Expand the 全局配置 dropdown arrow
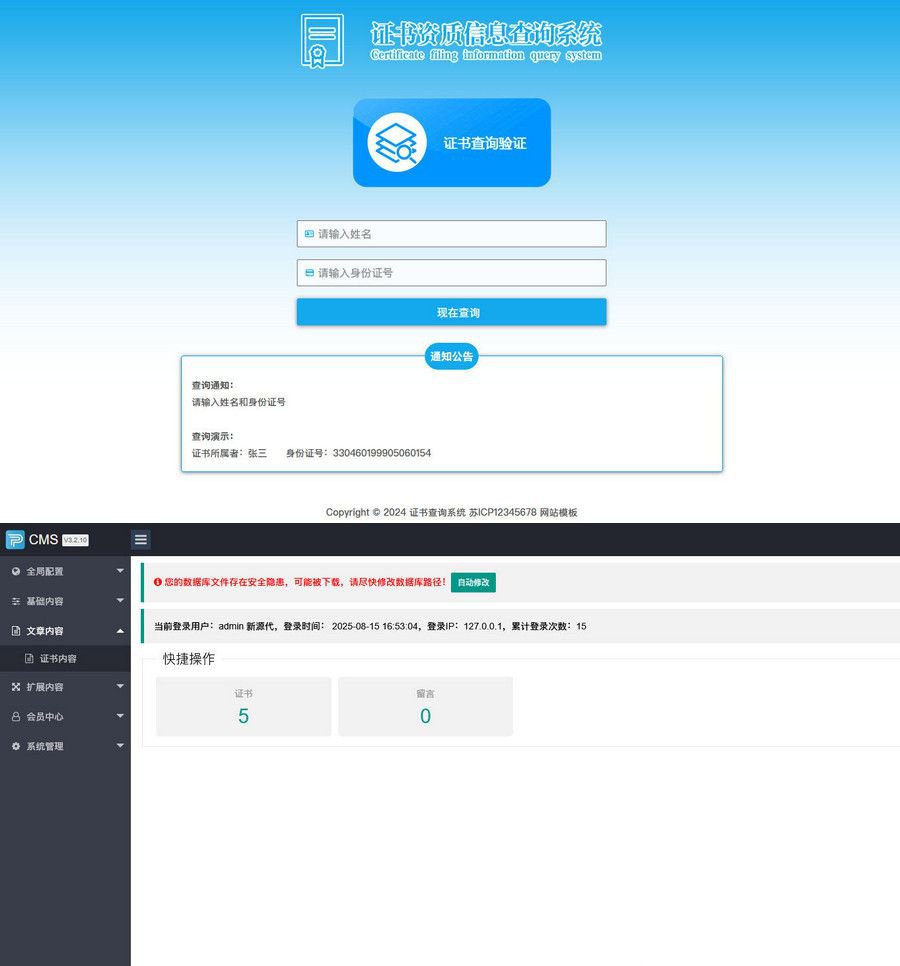 click(120, 571)
